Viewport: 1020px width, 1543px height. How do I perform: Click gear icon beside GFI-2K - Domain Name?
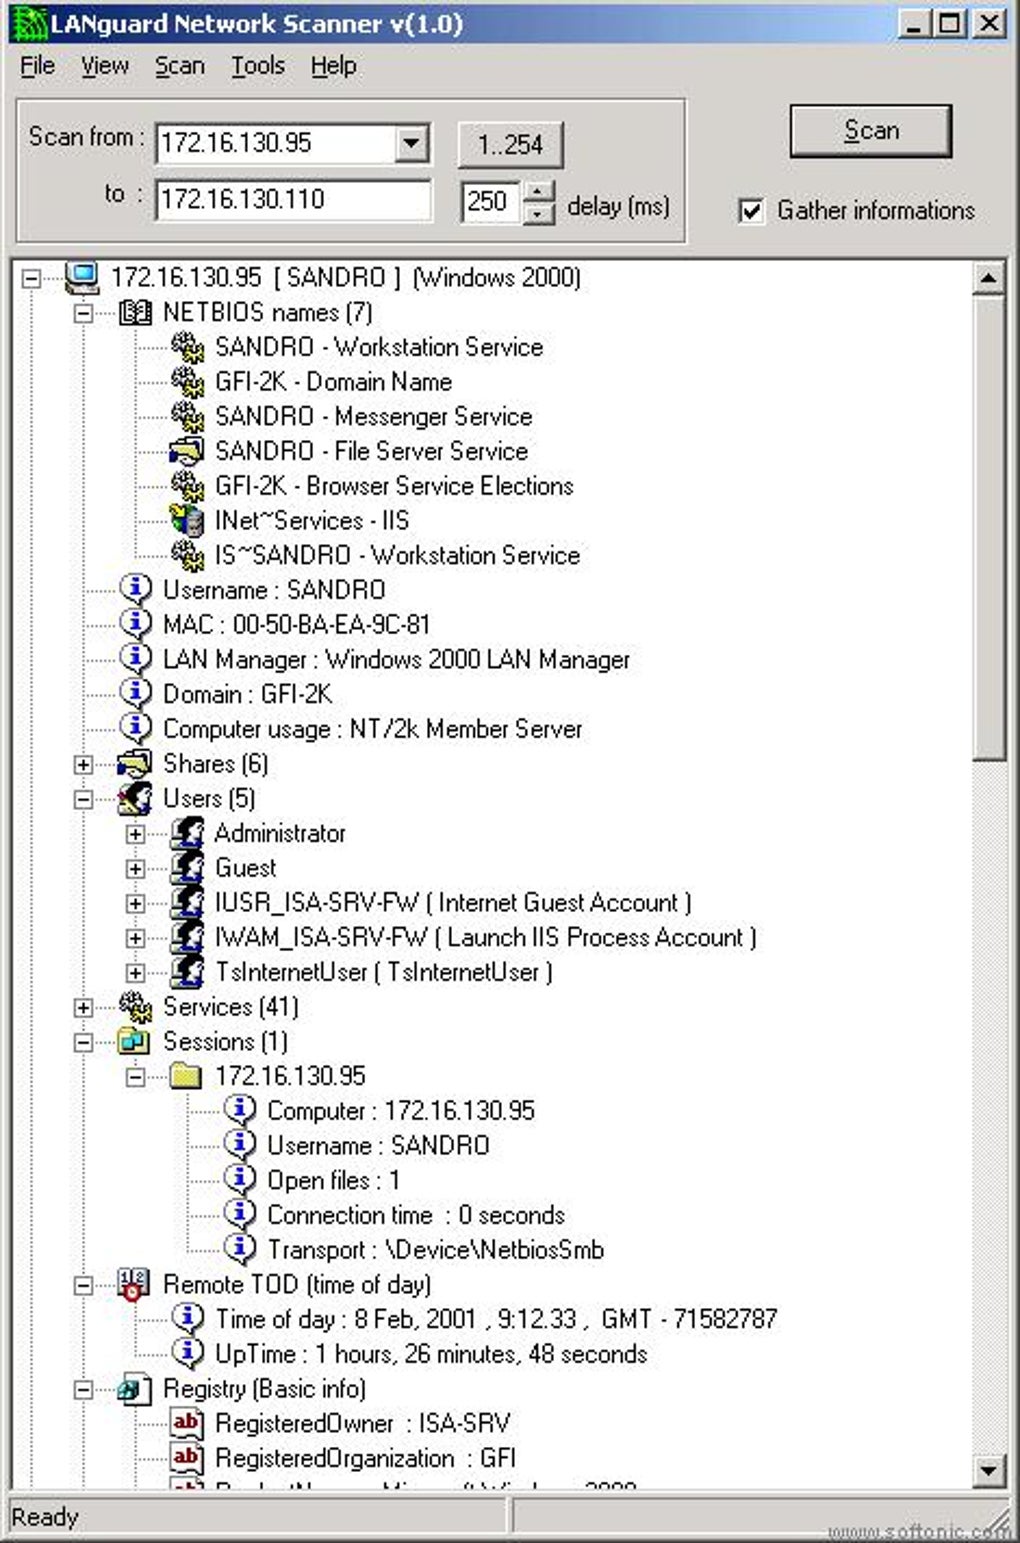(187, 381)
